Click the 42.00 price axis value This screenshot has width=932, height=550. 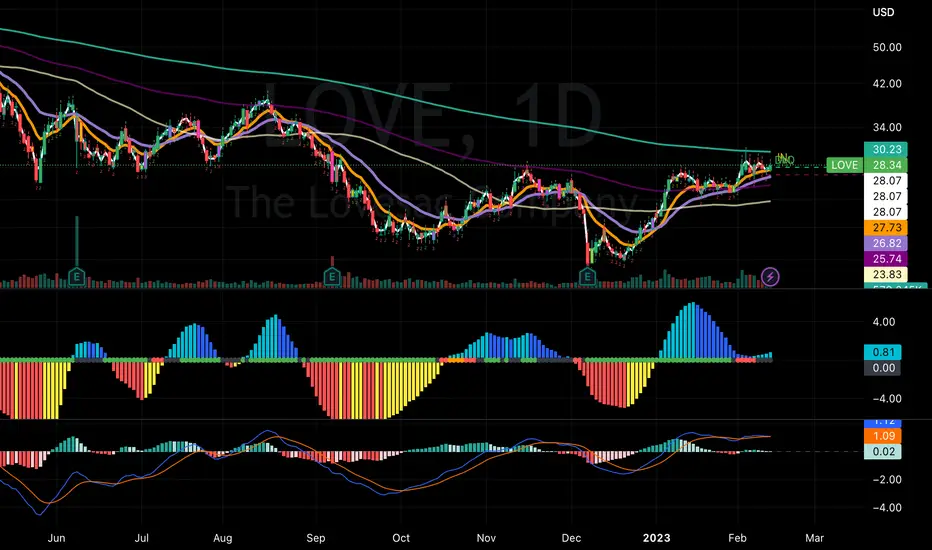[887, 84]
